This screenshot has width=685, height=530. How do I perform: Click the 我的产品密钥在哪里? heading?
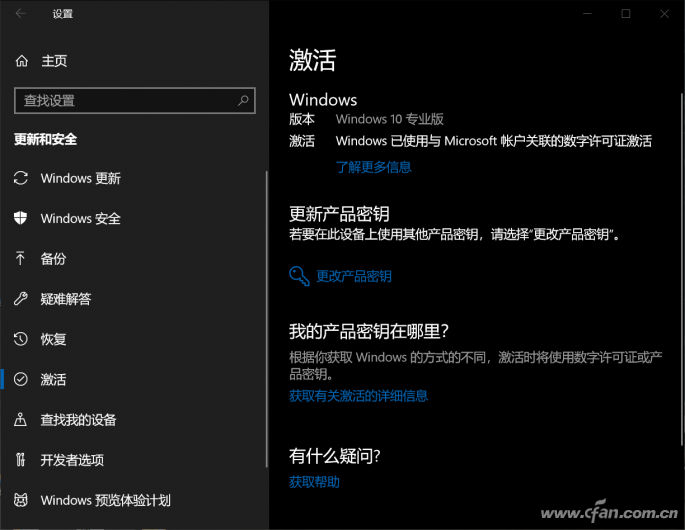(x=369, y=331)
